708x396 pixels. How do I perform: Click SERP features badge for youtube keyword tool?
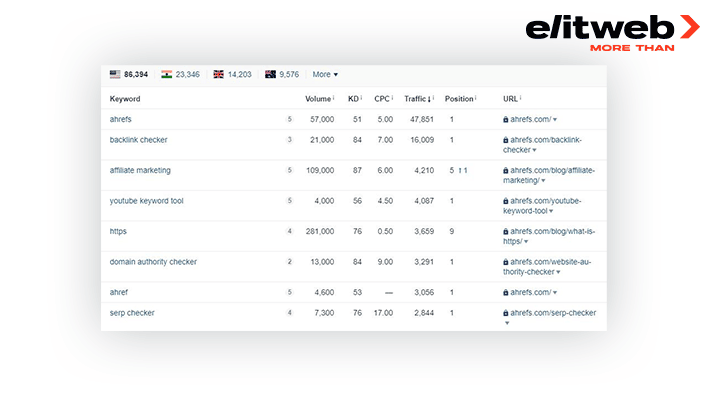290,200
